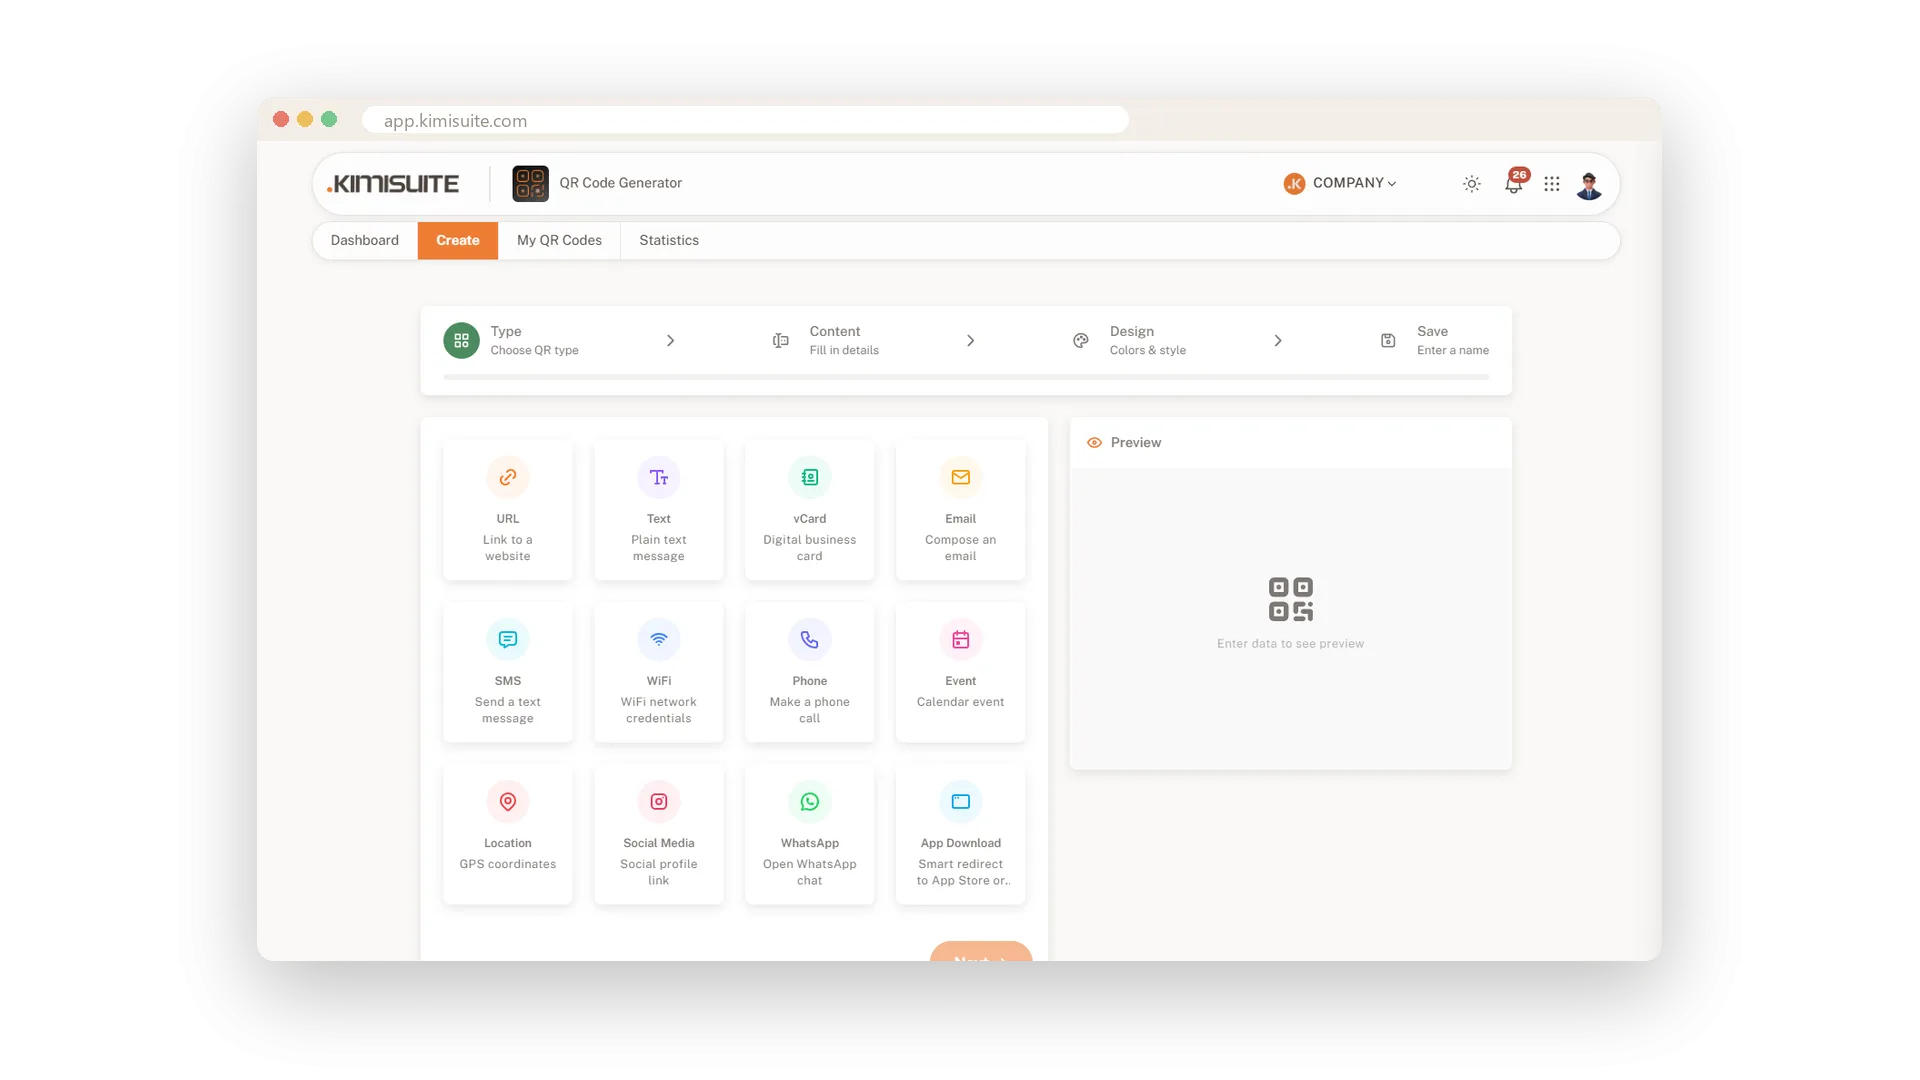Click the wizard progress bar
Viewport: 1920px width, 1080px height.
pyautogui.click(x=966, y=377)
